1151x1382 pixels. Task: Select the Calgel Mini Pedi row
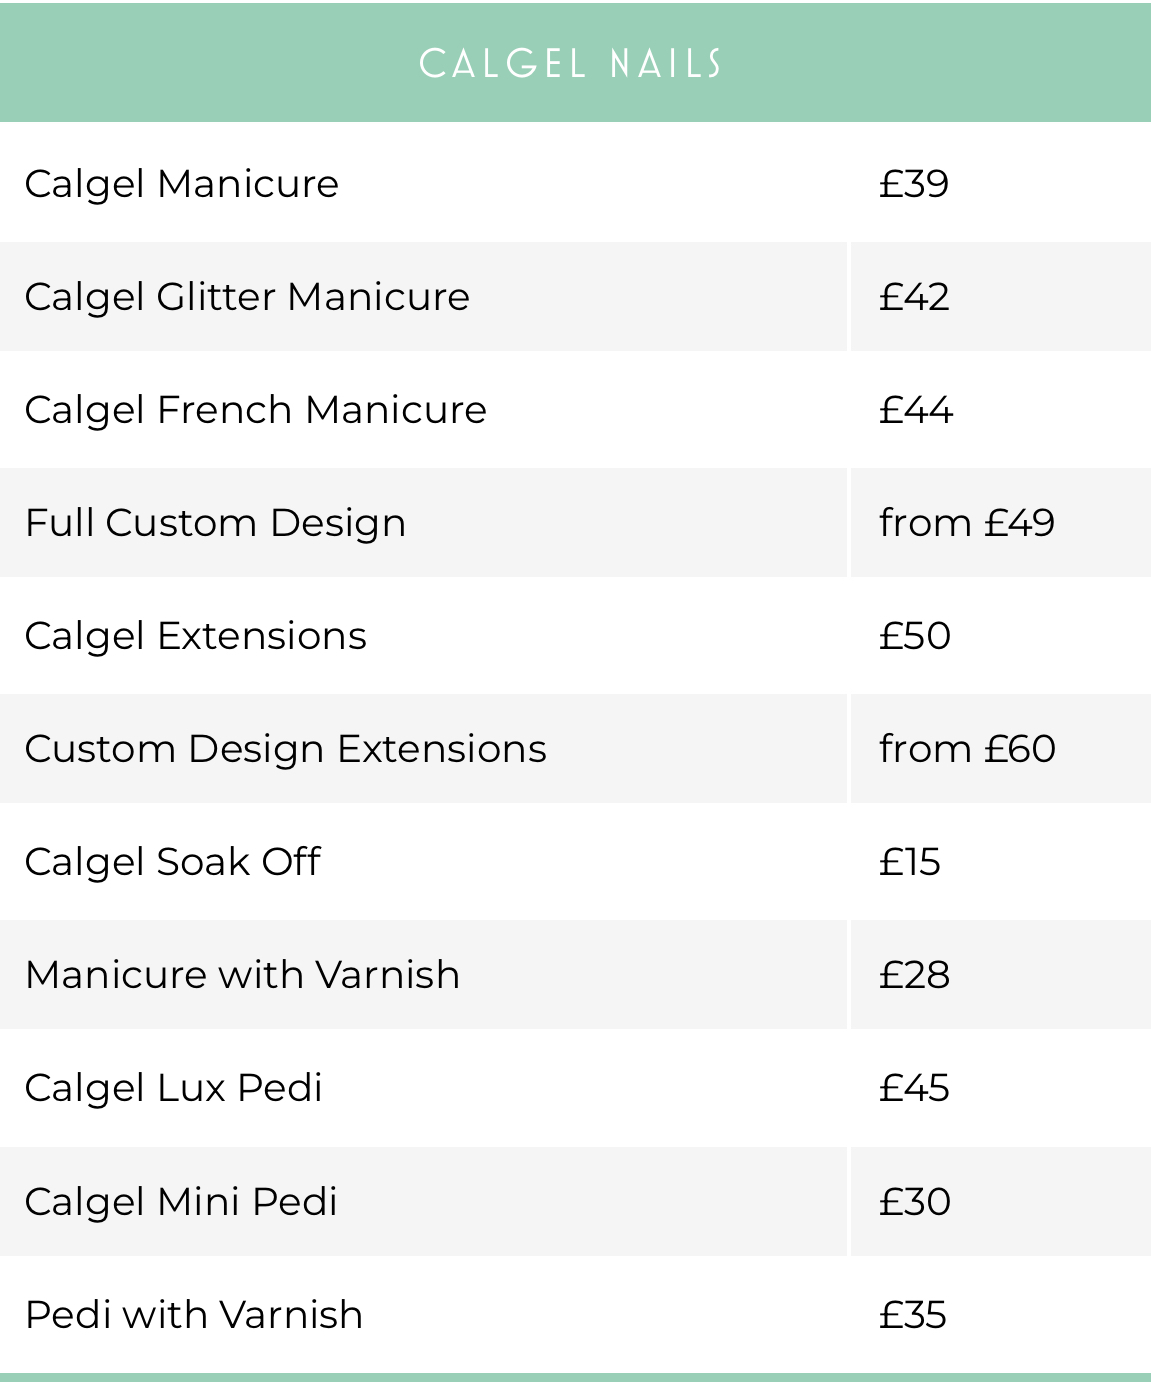pos(575,1201)
